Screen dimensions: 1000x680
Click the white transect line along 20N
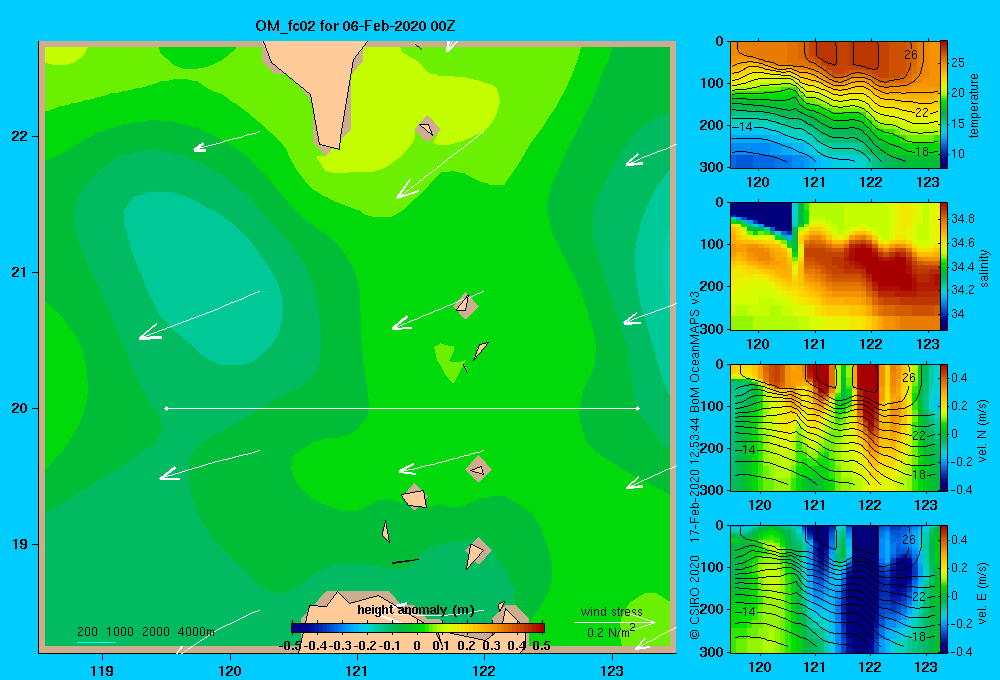402,408
